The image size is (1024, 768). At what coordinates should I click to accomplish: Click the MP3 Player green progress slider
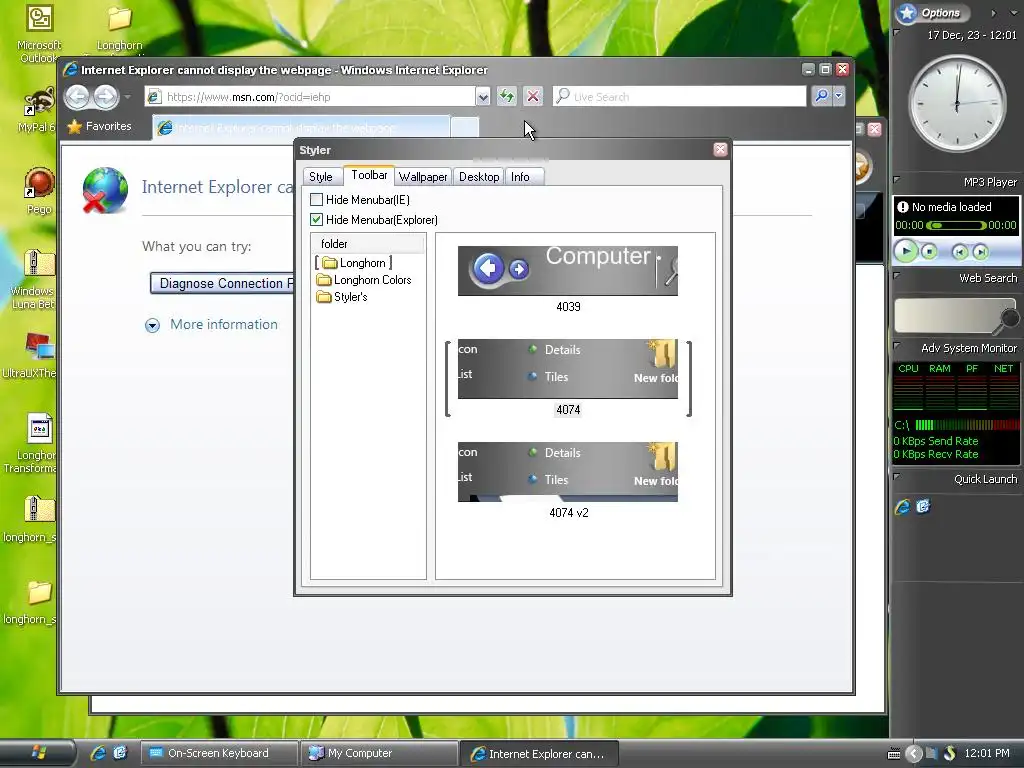pos(956,225)
